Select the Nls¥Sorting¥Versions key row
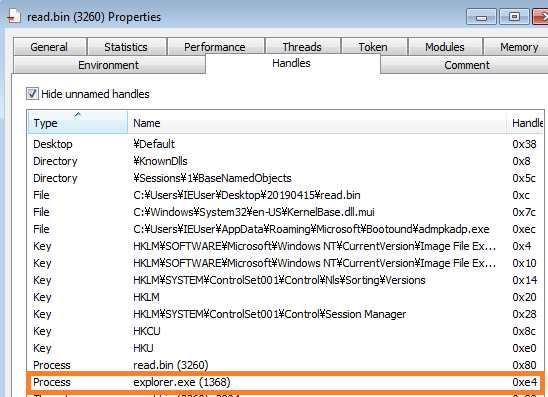This screenshot has width=548, height=397. pyautogui.click(x=285, y=280)
